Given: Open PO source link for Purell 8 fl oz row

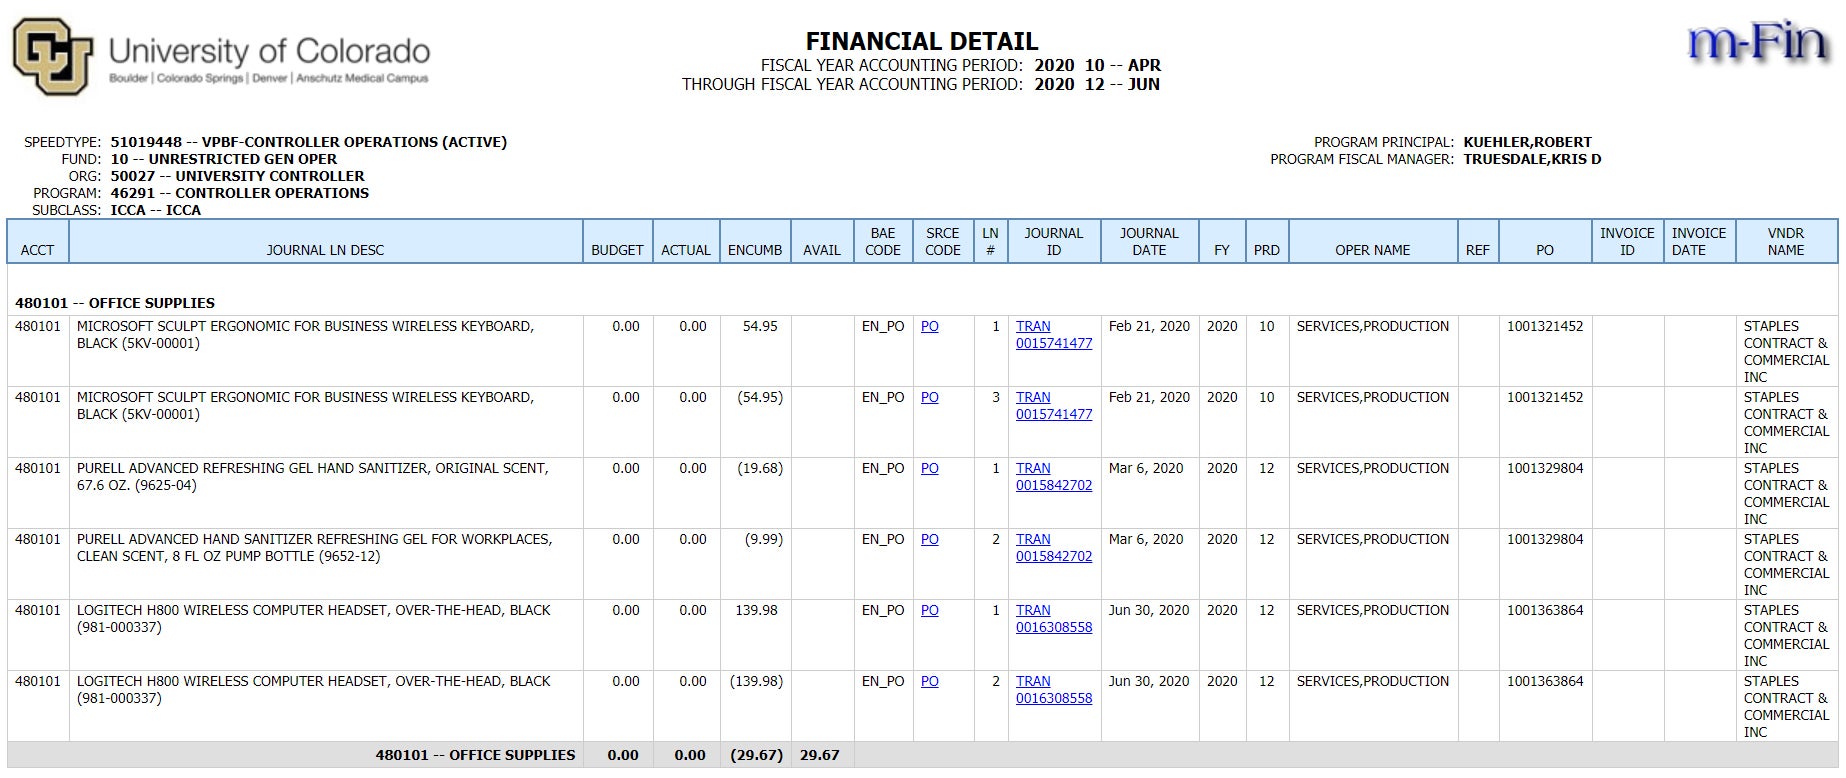Looking at the screenshot, I should (929, 539).
